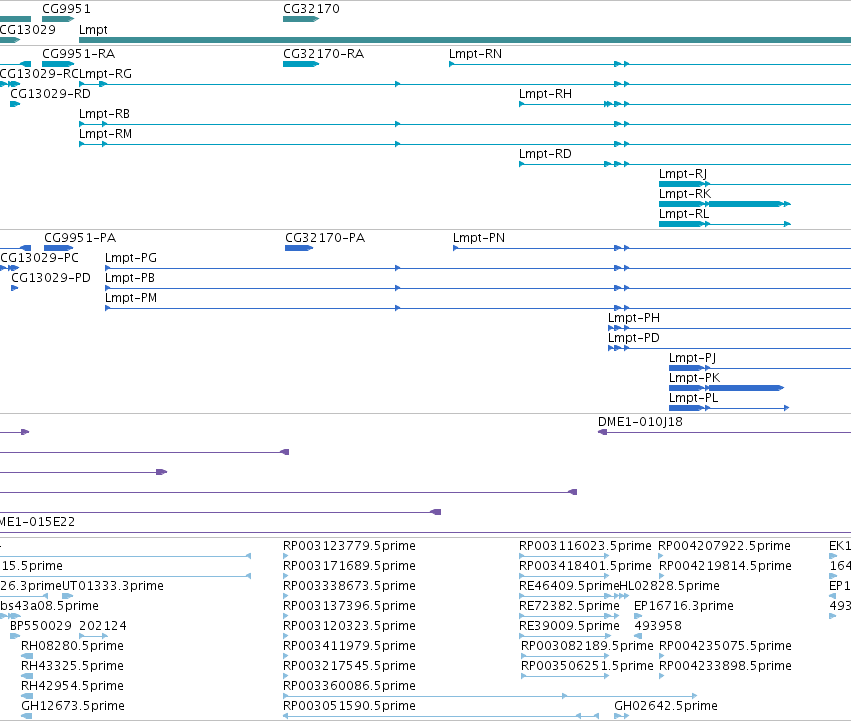Click the Lmpt-PK protein label

694,378
